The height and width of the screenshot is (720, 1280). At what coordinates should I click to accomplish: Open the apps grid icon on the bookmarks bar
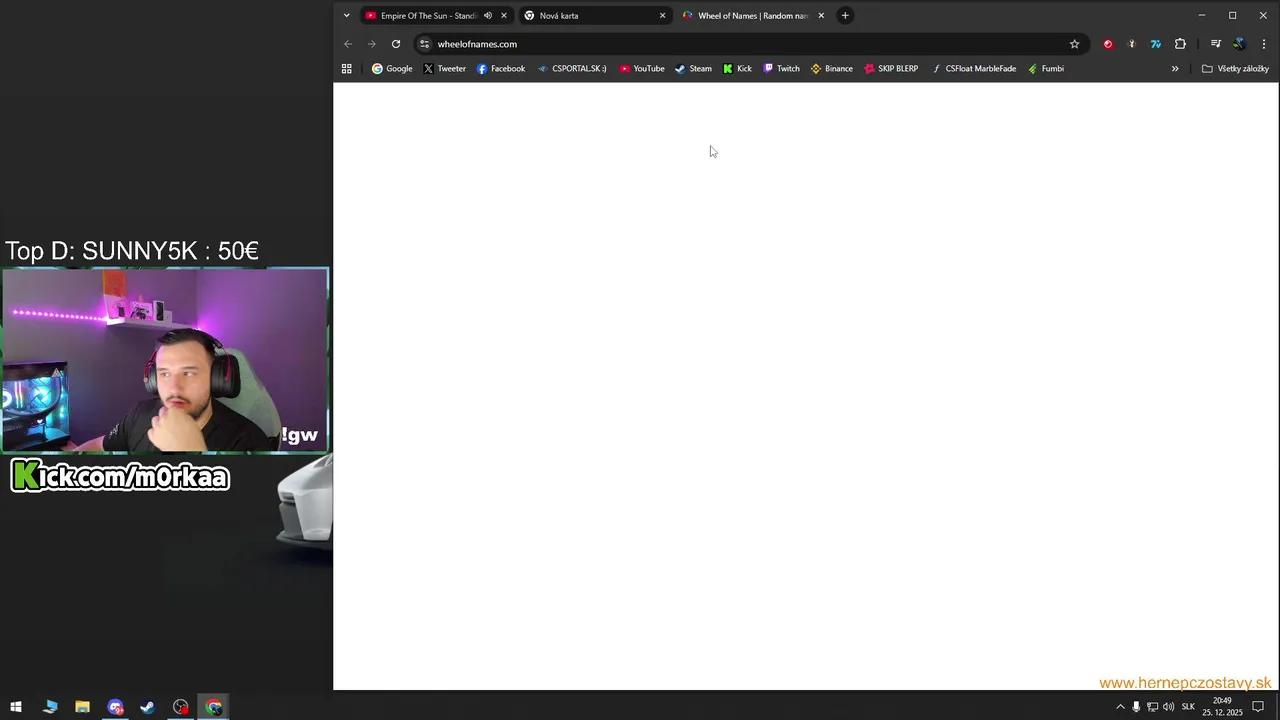point(346,68)
